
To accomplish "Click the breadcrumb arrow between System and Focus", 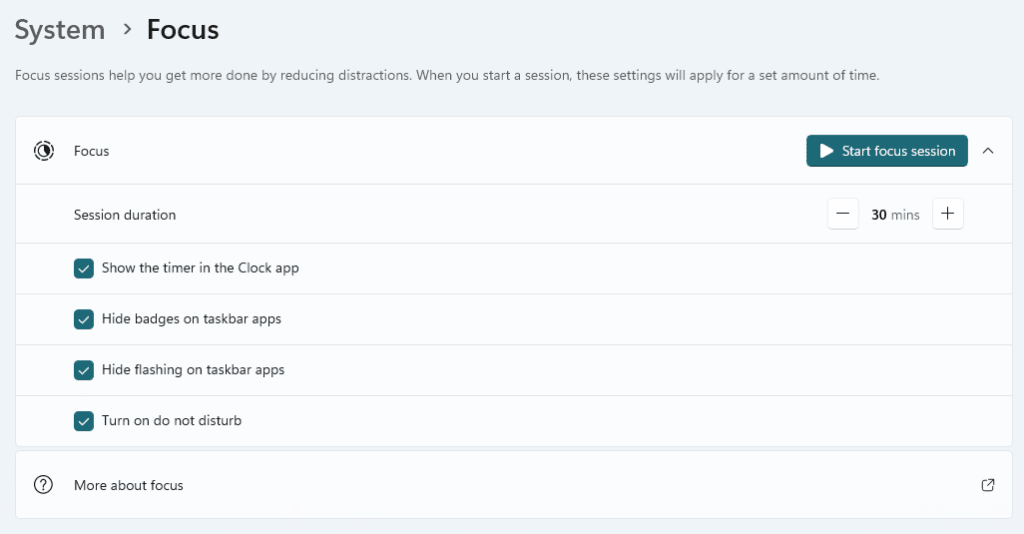I will (x=127, y=29).
